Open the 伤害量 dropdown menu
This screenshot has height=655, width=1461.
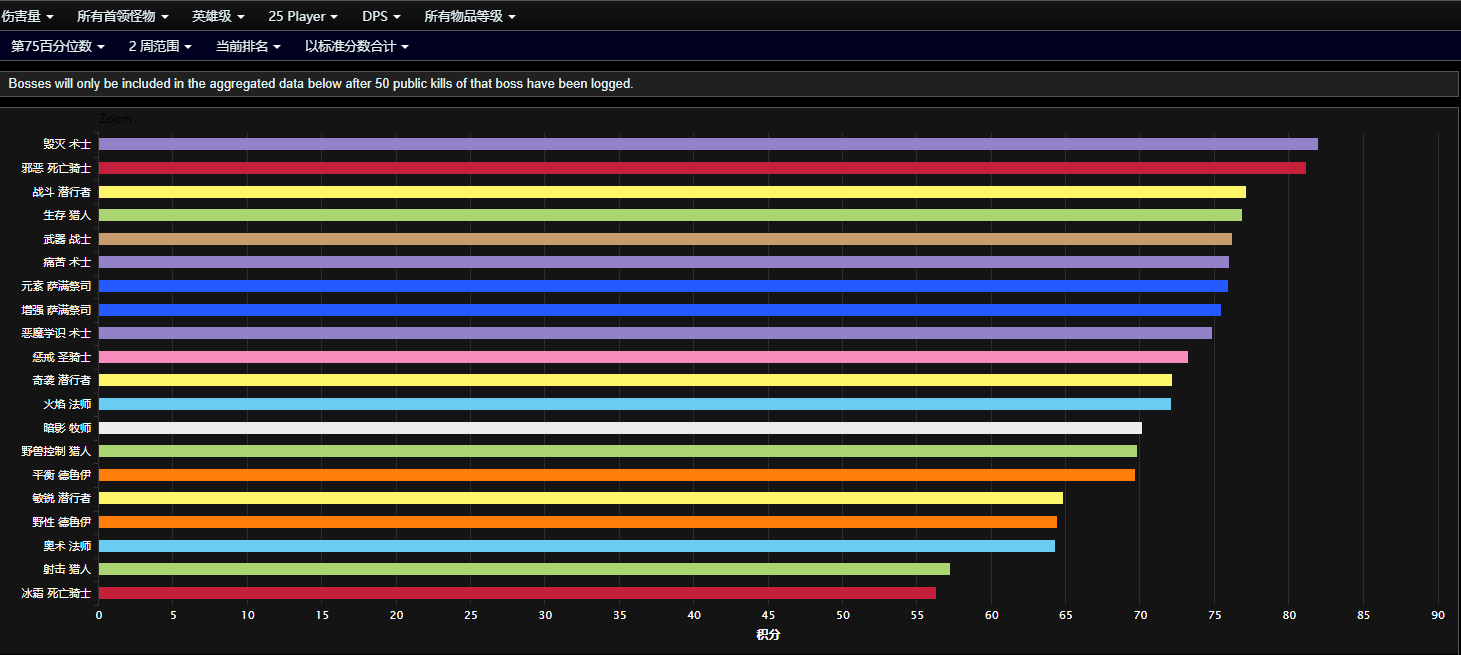(x=28, y=17)
